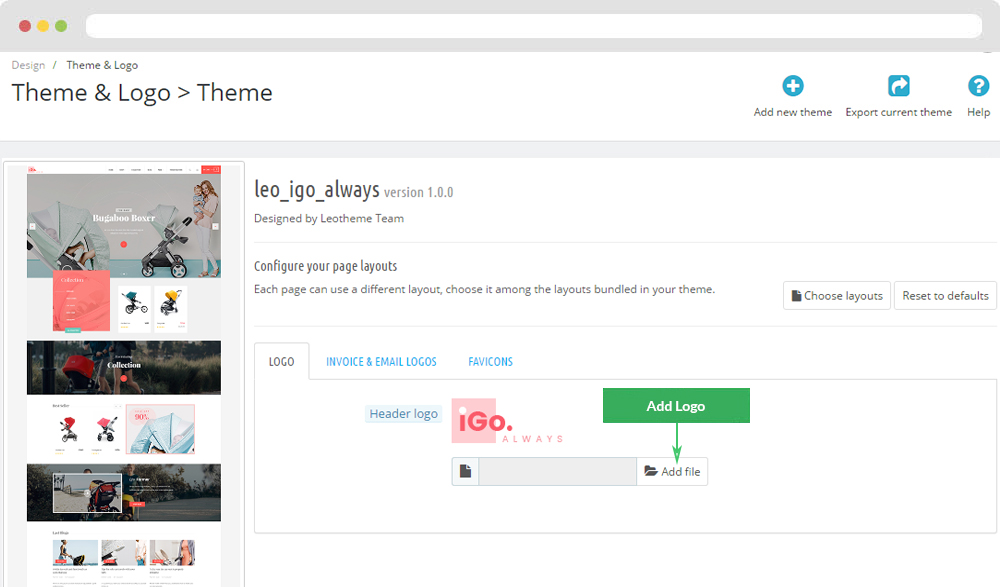
Task: Click the leo_igo_always theme preview thumbnail
Action: [125, 375]
